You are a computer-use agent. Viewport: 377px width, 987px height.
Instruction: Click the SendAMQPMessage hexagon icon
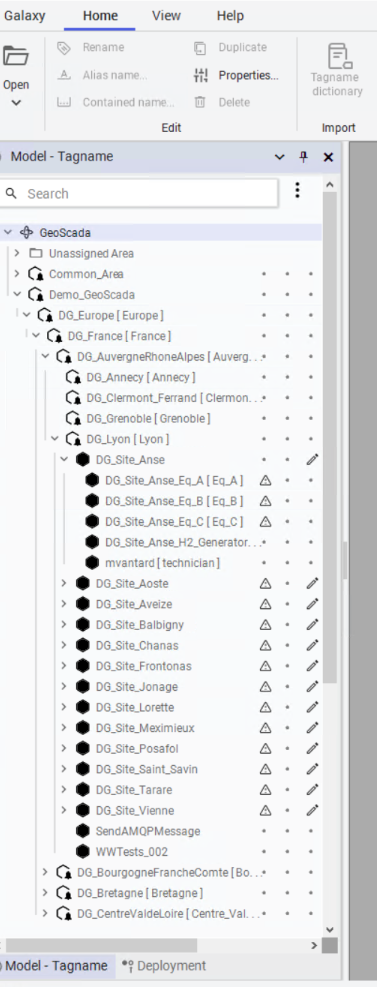[x=82, y=831]
